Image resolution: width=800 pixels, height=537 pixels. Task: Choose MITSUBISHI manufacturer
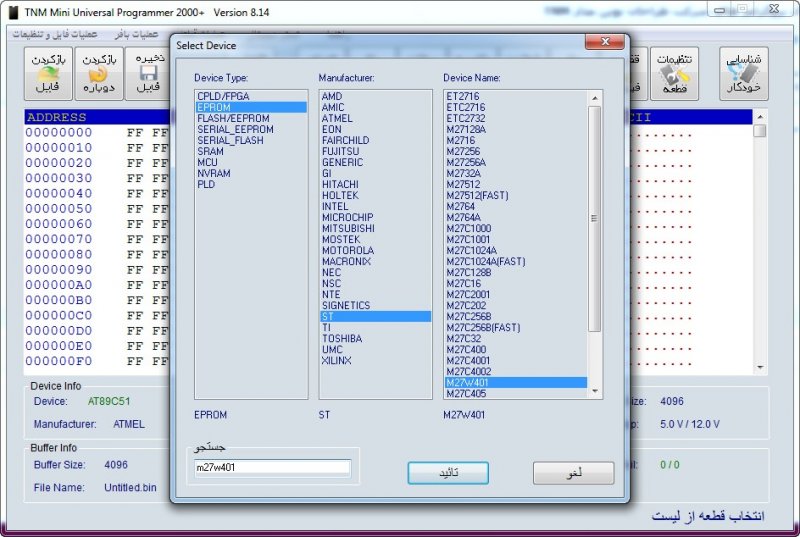pos(376,228)
